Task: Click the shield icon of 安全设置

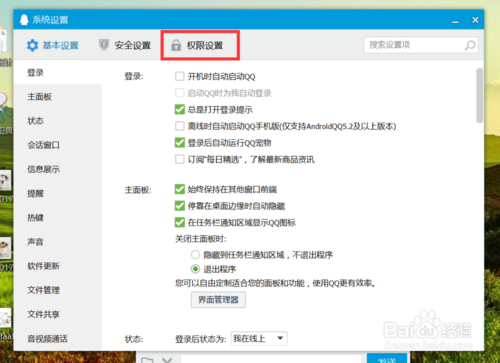Action: [104, 45]
